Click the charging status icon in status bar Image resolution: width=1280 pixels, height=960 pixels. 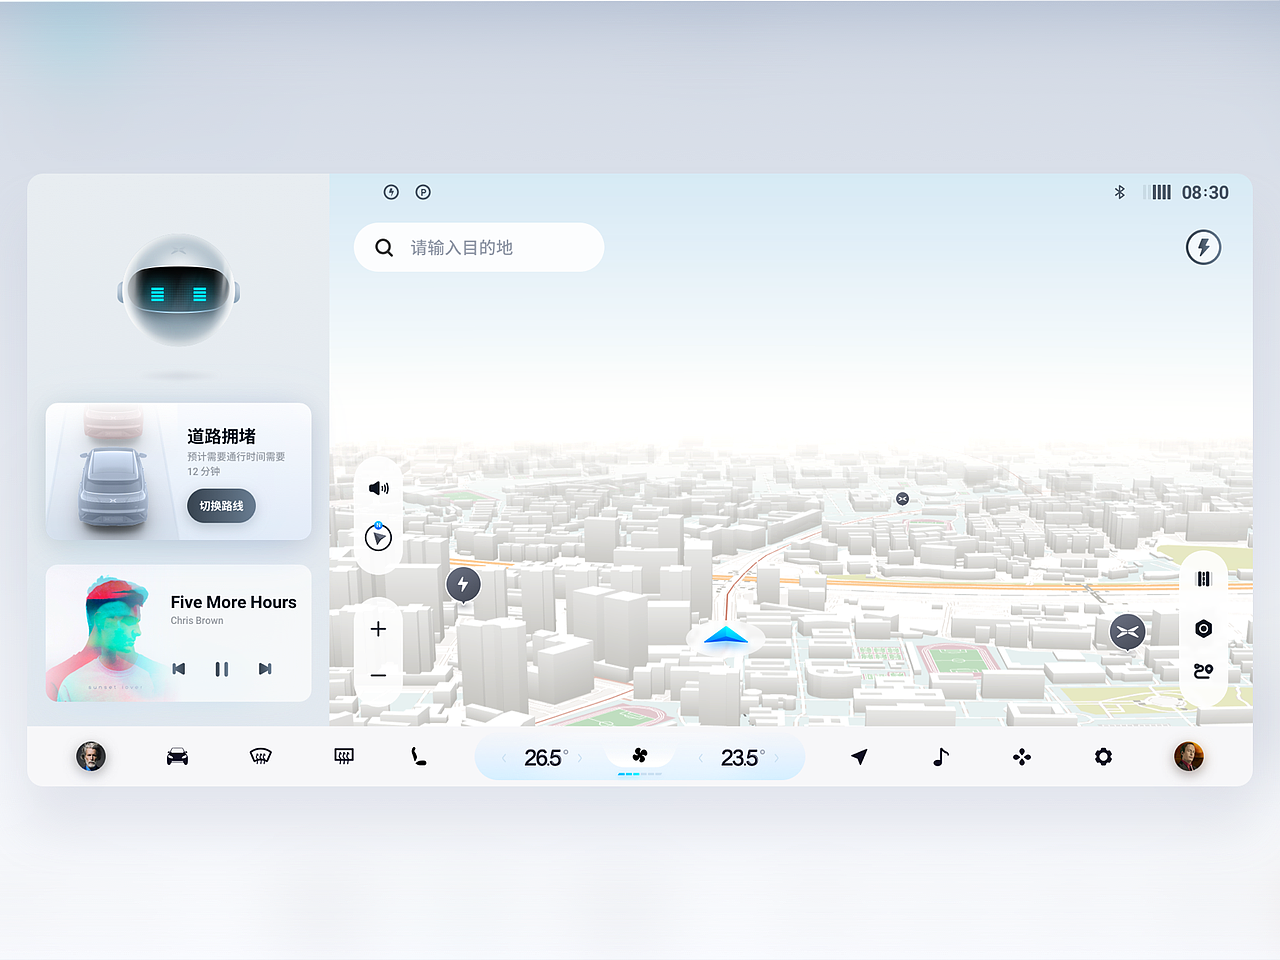point(391,192)
